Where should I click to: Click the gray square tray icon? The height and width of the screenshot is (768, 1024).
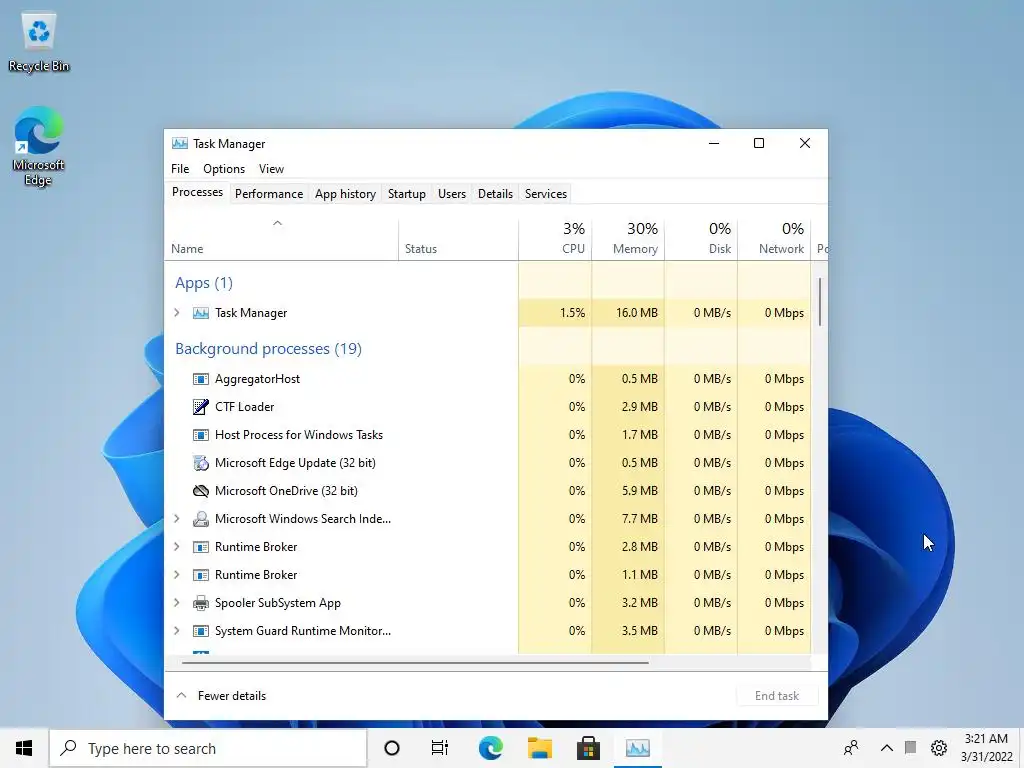pyautogui.click(x=910, y=747)
